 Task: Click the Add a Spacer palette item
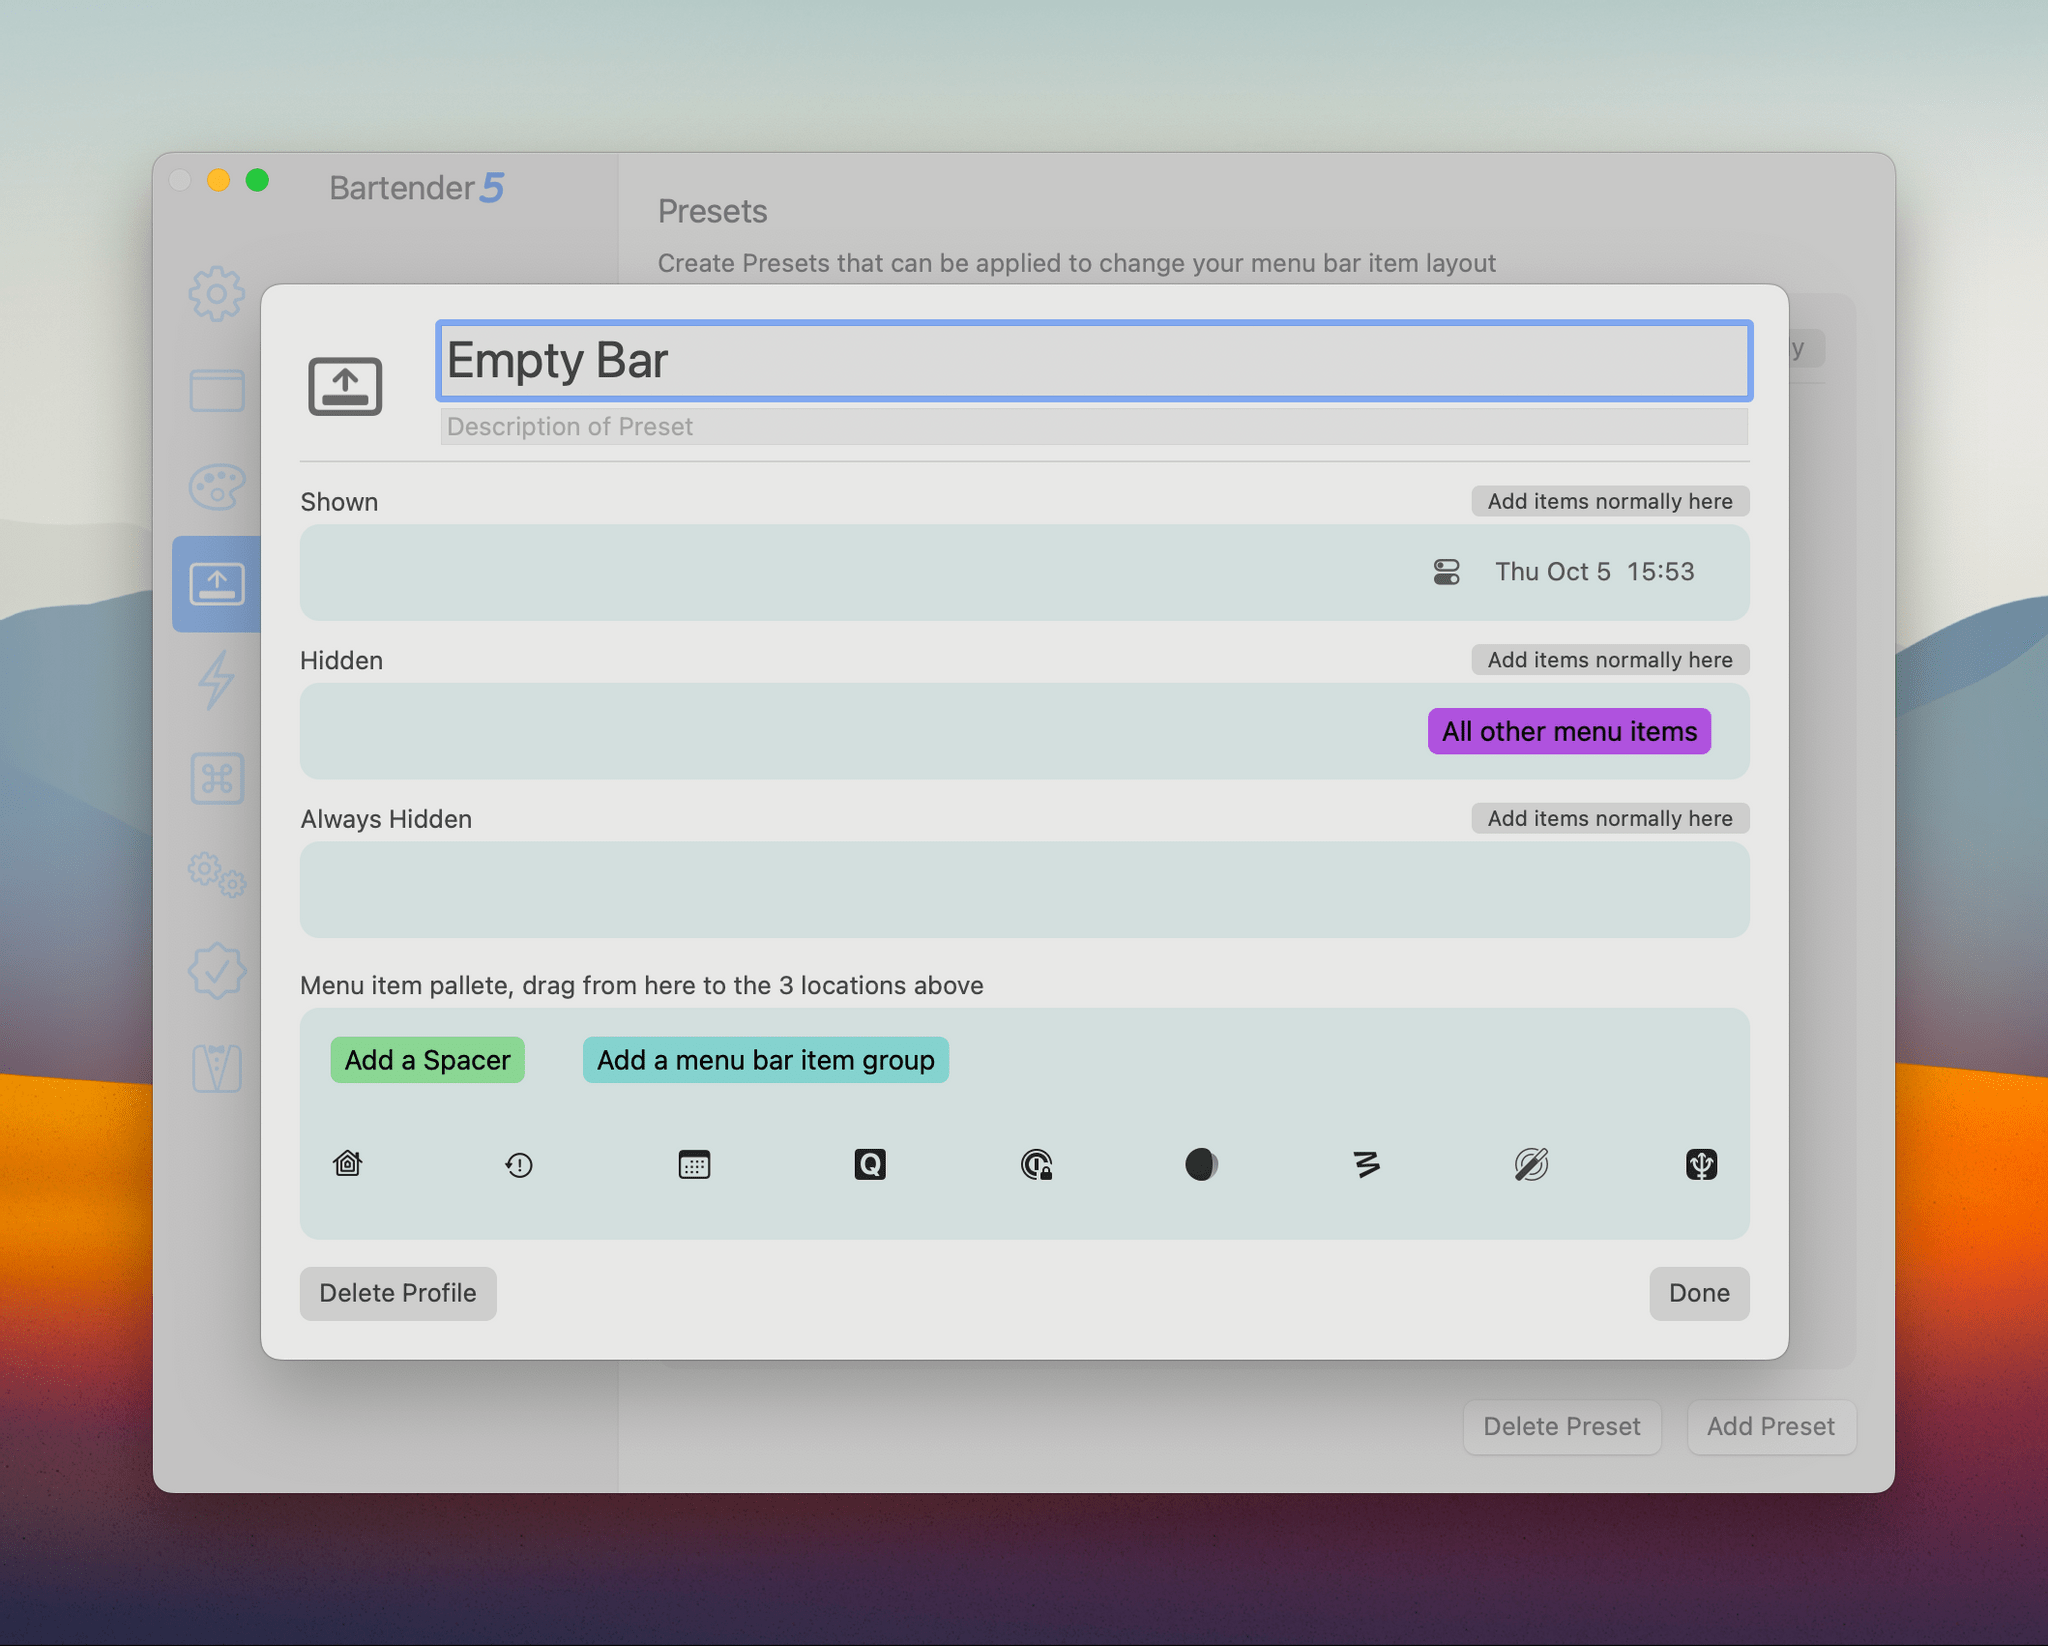(x=427, y=1060)
